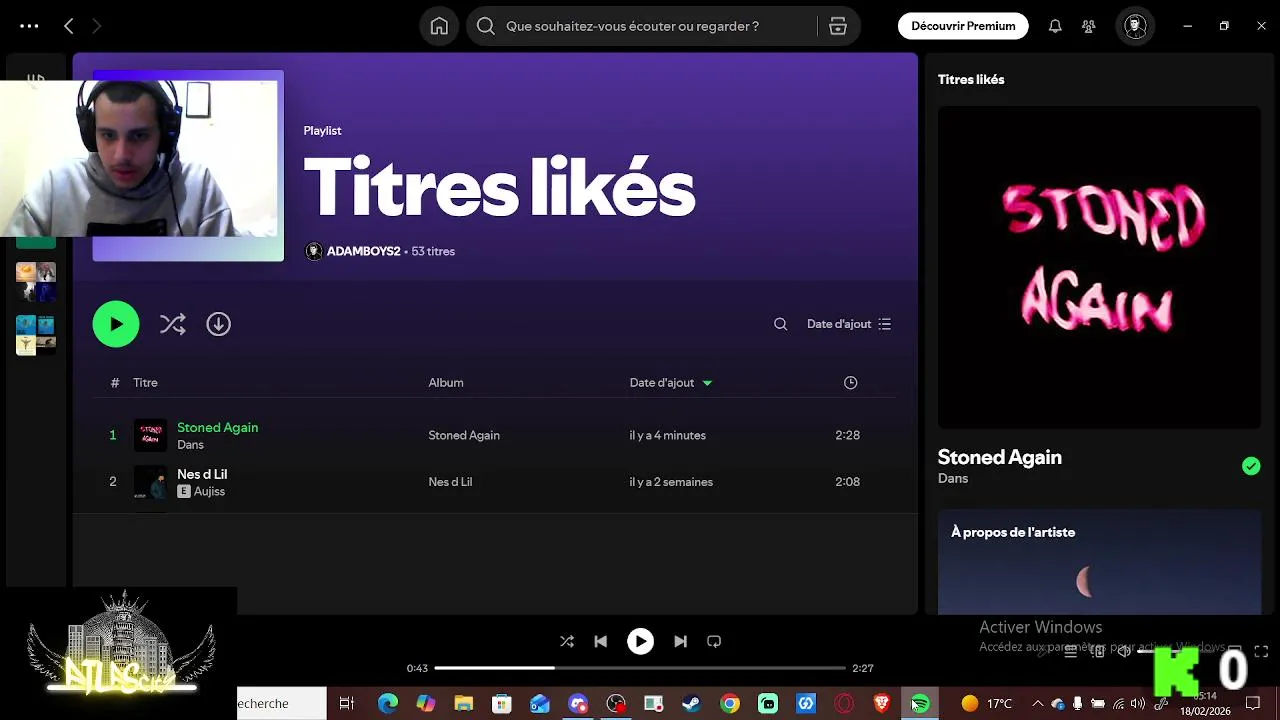This screenshot has width=1280, height=720.
Task: Seek in the playback progress bar
Action: click(640, 668)
